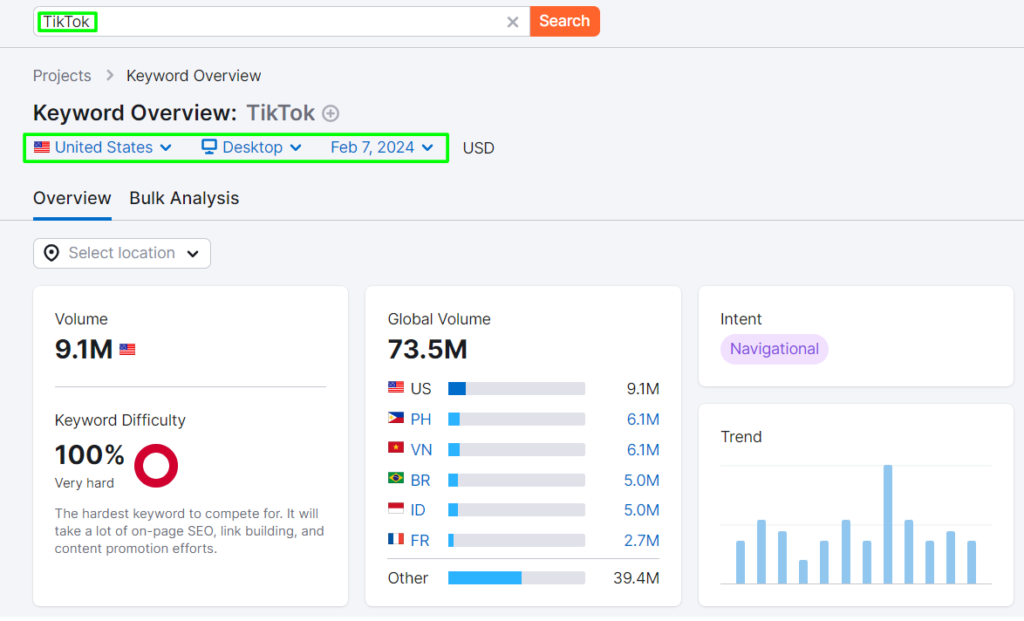Open the Select location dropdown

122,253
